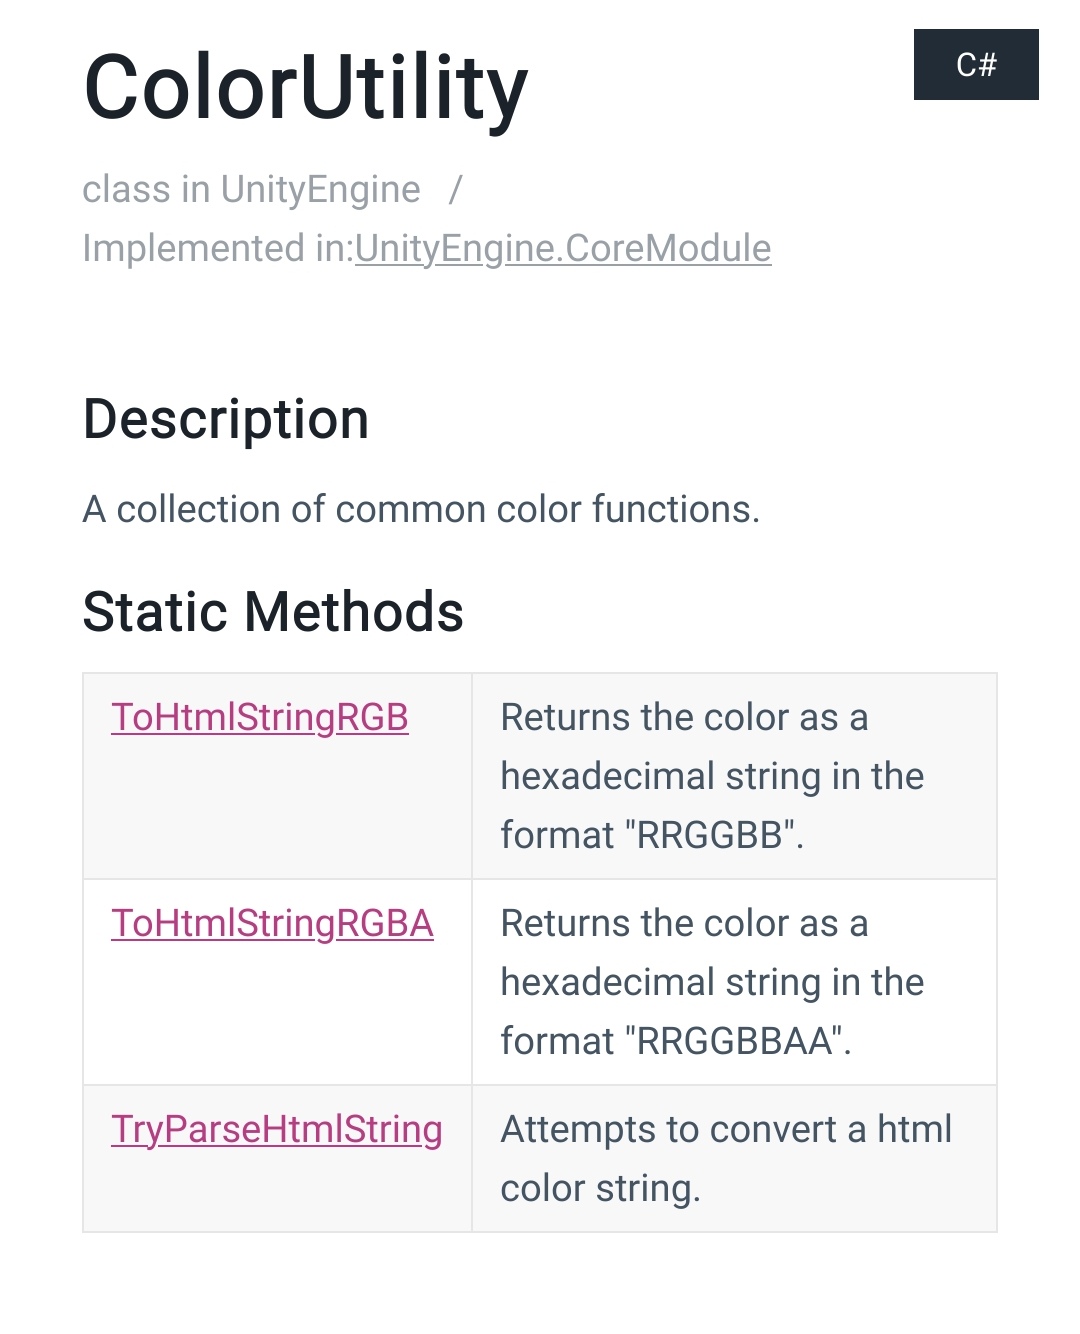Viewport: 1080px width, 1334px height.
Task: Open the ToHtmlStringRGB method link
Action: click(x=260, y=717)
